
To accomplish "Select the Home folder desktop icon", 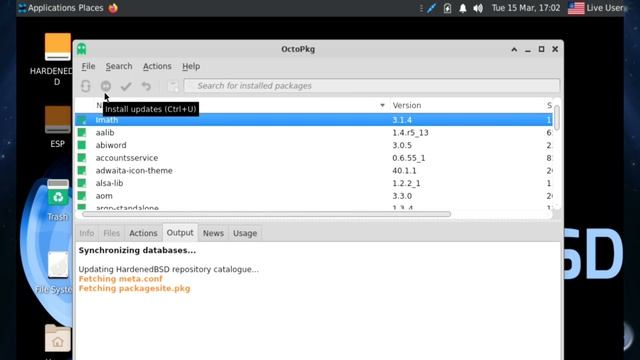I will tap(58, 339).
